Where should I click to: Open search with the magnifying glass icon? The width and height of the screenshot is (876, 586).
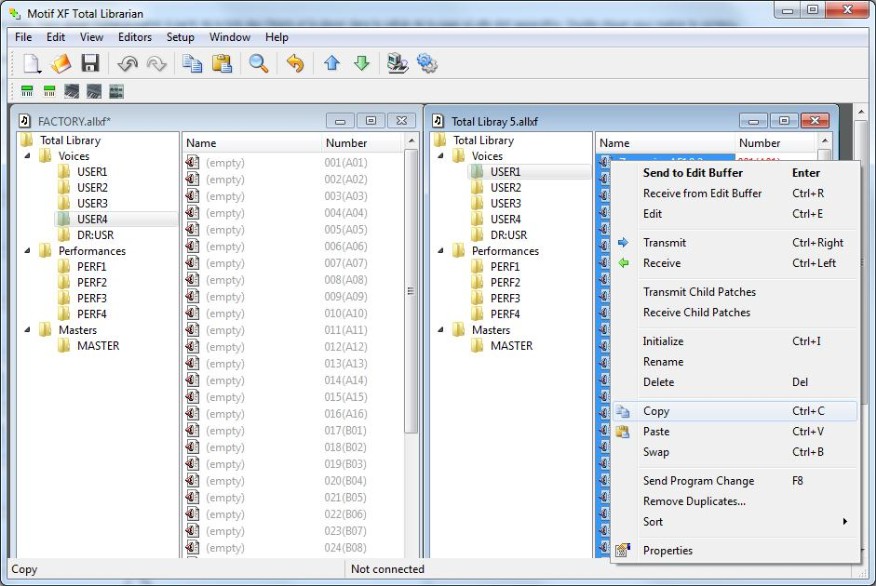click(258, 64)
